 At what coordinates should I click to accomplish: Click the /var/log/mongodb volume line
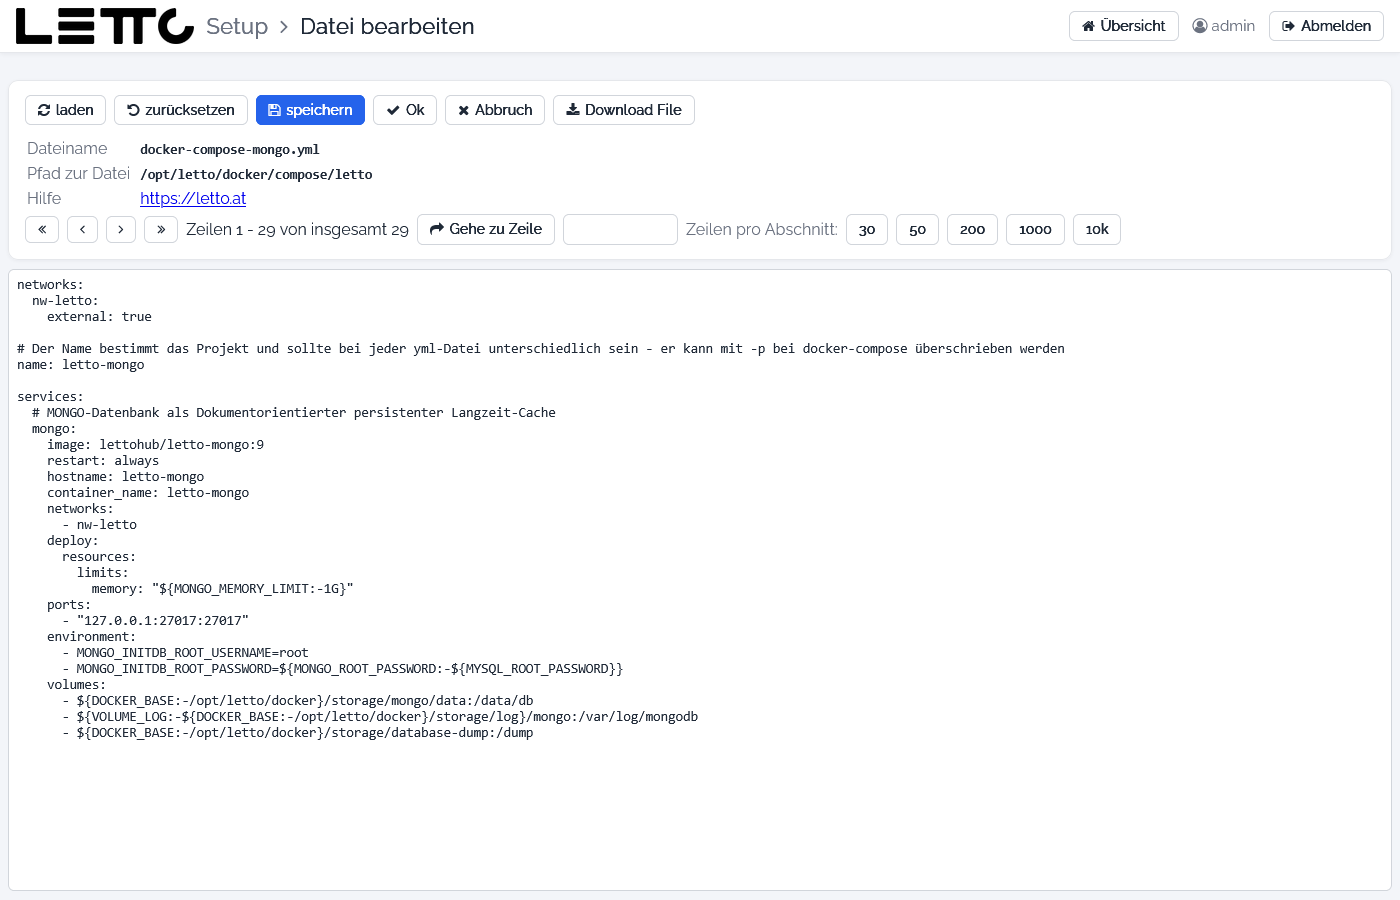click(380, 717)
